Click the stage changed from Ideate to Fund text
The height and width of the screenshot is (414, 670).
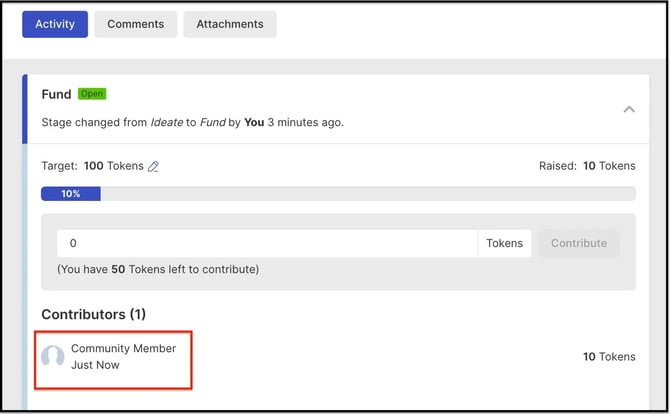193,123
